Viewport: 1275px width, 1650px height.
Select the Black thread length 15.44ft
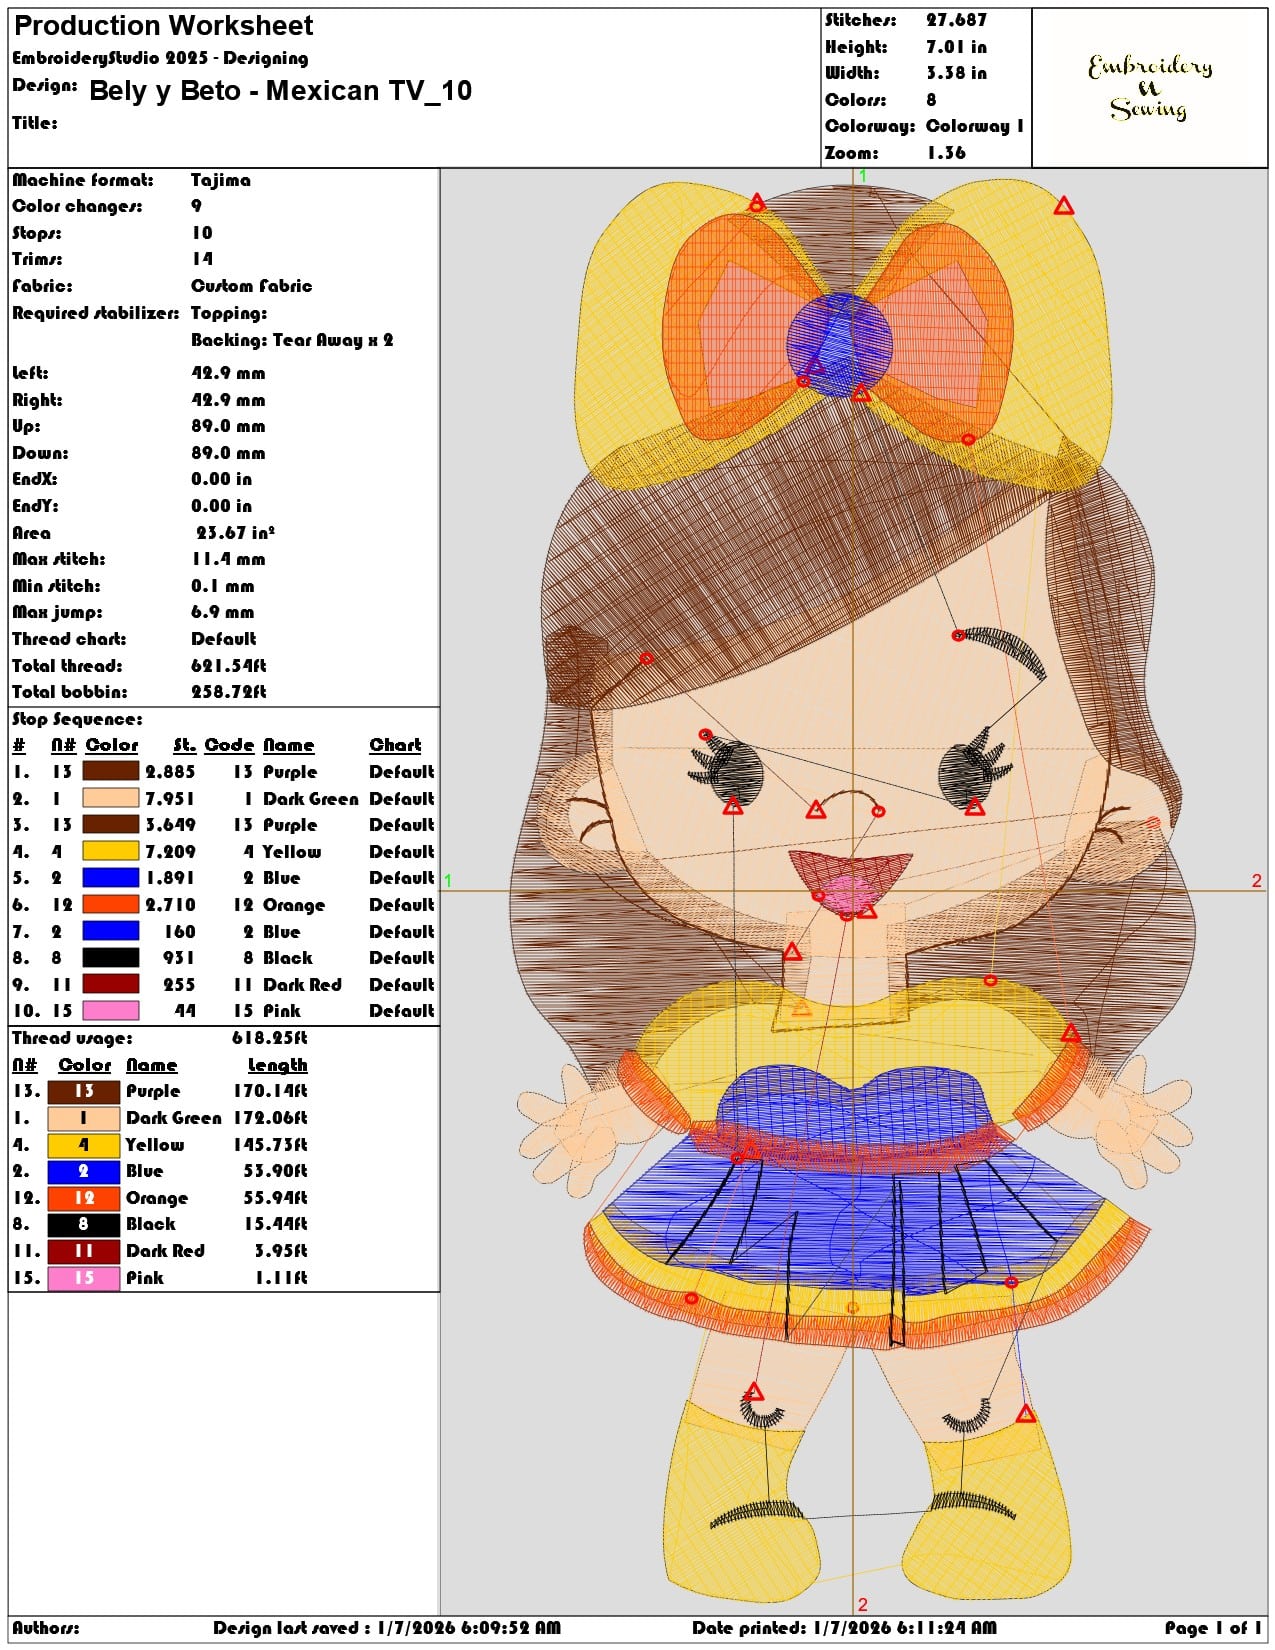pyautogui.click(x=275, y=1224)
